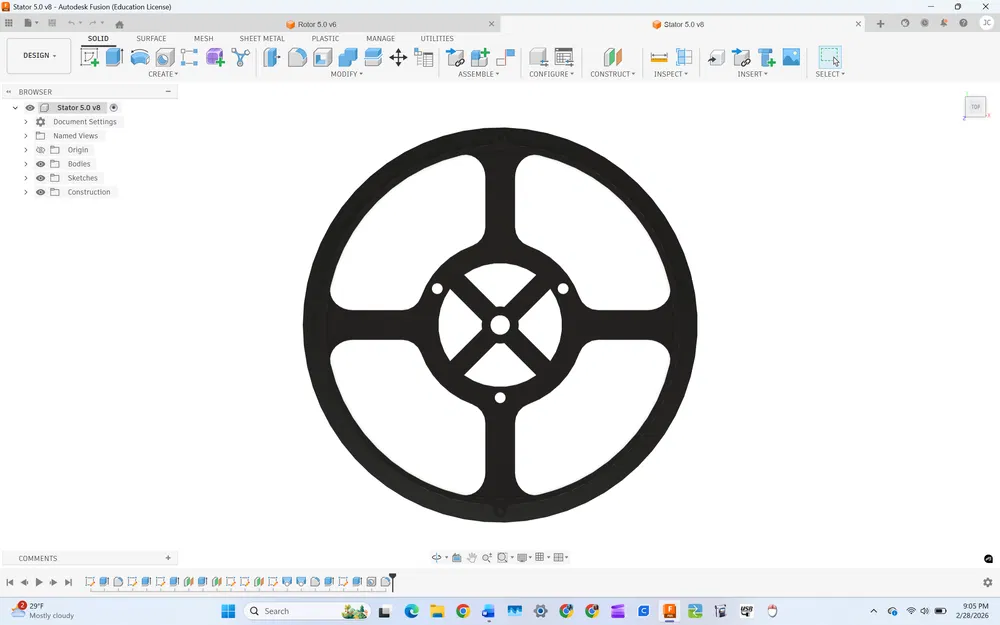Toggle visibility of Stator 5.0 v8 component

point(30,108)
